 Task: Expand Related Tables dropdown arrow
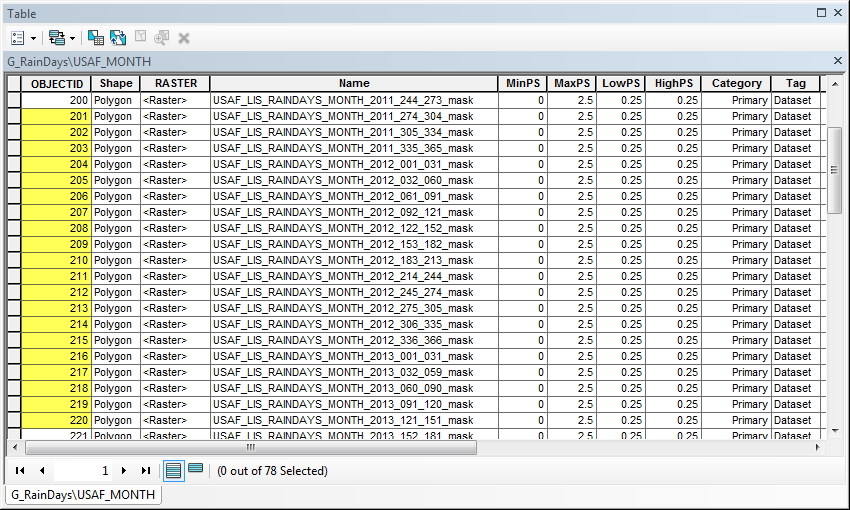(74, 38)
